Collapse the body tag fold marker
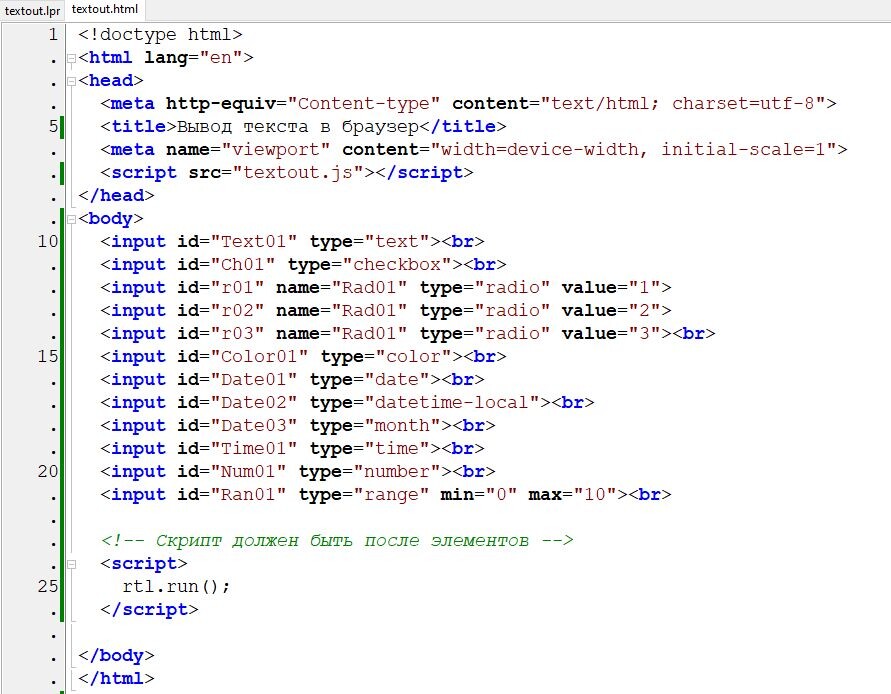This screenshot has width=891, height=694. [72, 219]
